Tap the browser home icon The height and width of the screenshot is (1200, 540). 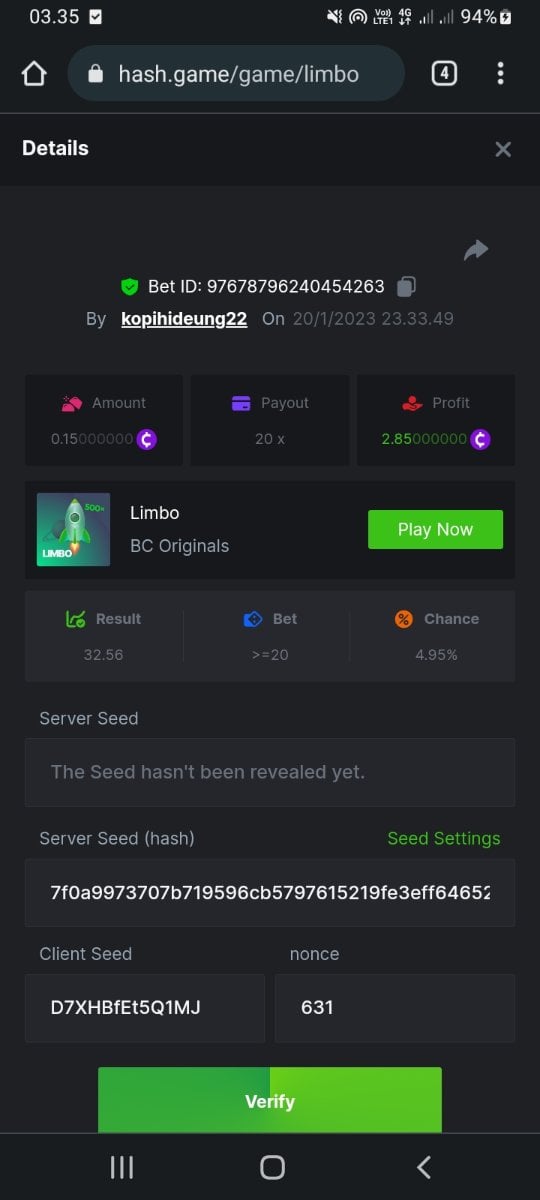click(34, 74)
